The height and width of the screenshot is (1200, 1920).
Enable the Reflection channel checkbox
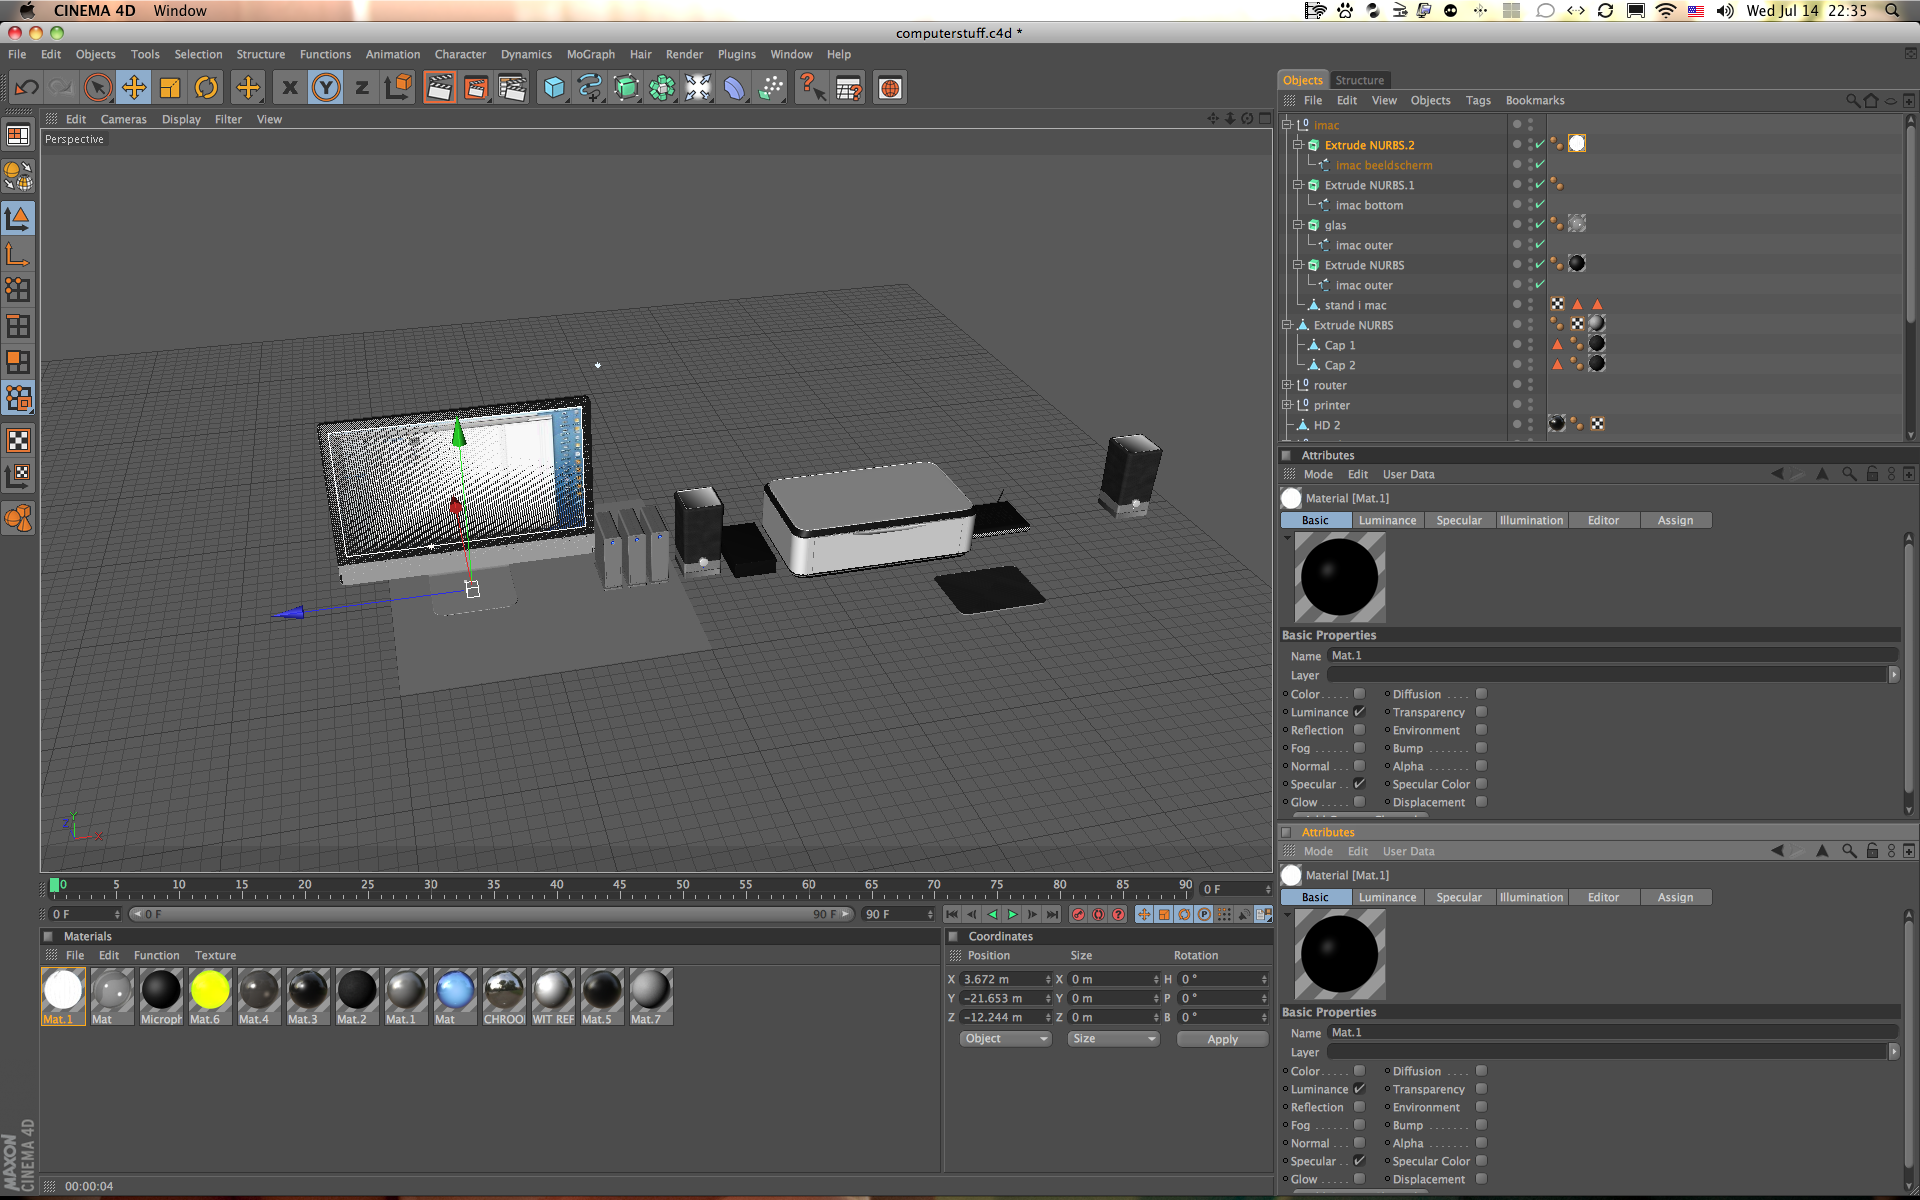coord(1359,730)
